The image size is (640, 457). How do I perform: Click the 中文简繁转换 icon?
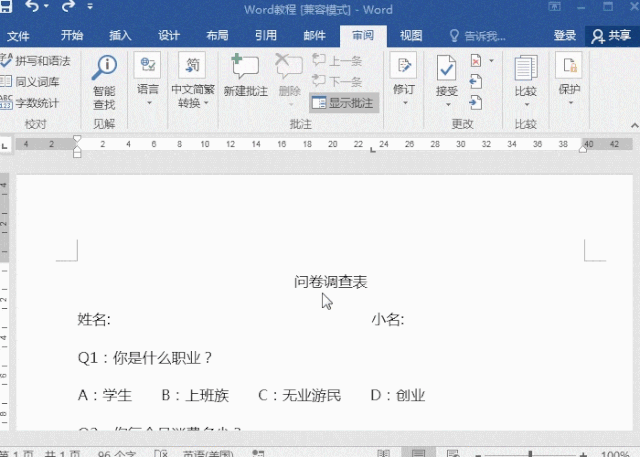pos(192,65)
